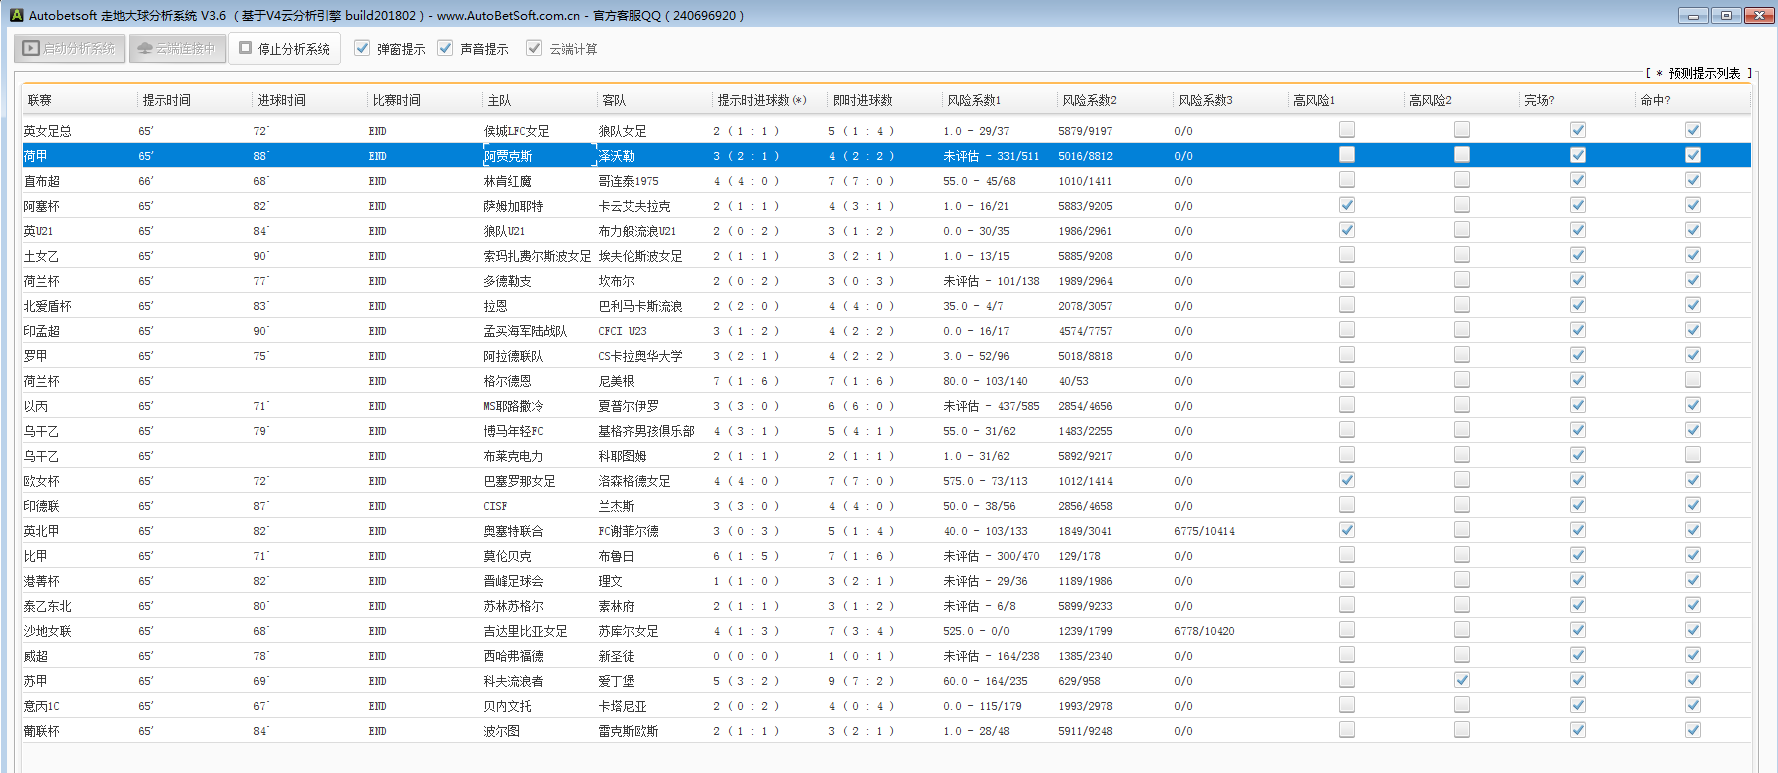Click the 云端连接中 cloud button
Image resolution: width=1778 pixels, height=773 pixels.
point(176,48)
